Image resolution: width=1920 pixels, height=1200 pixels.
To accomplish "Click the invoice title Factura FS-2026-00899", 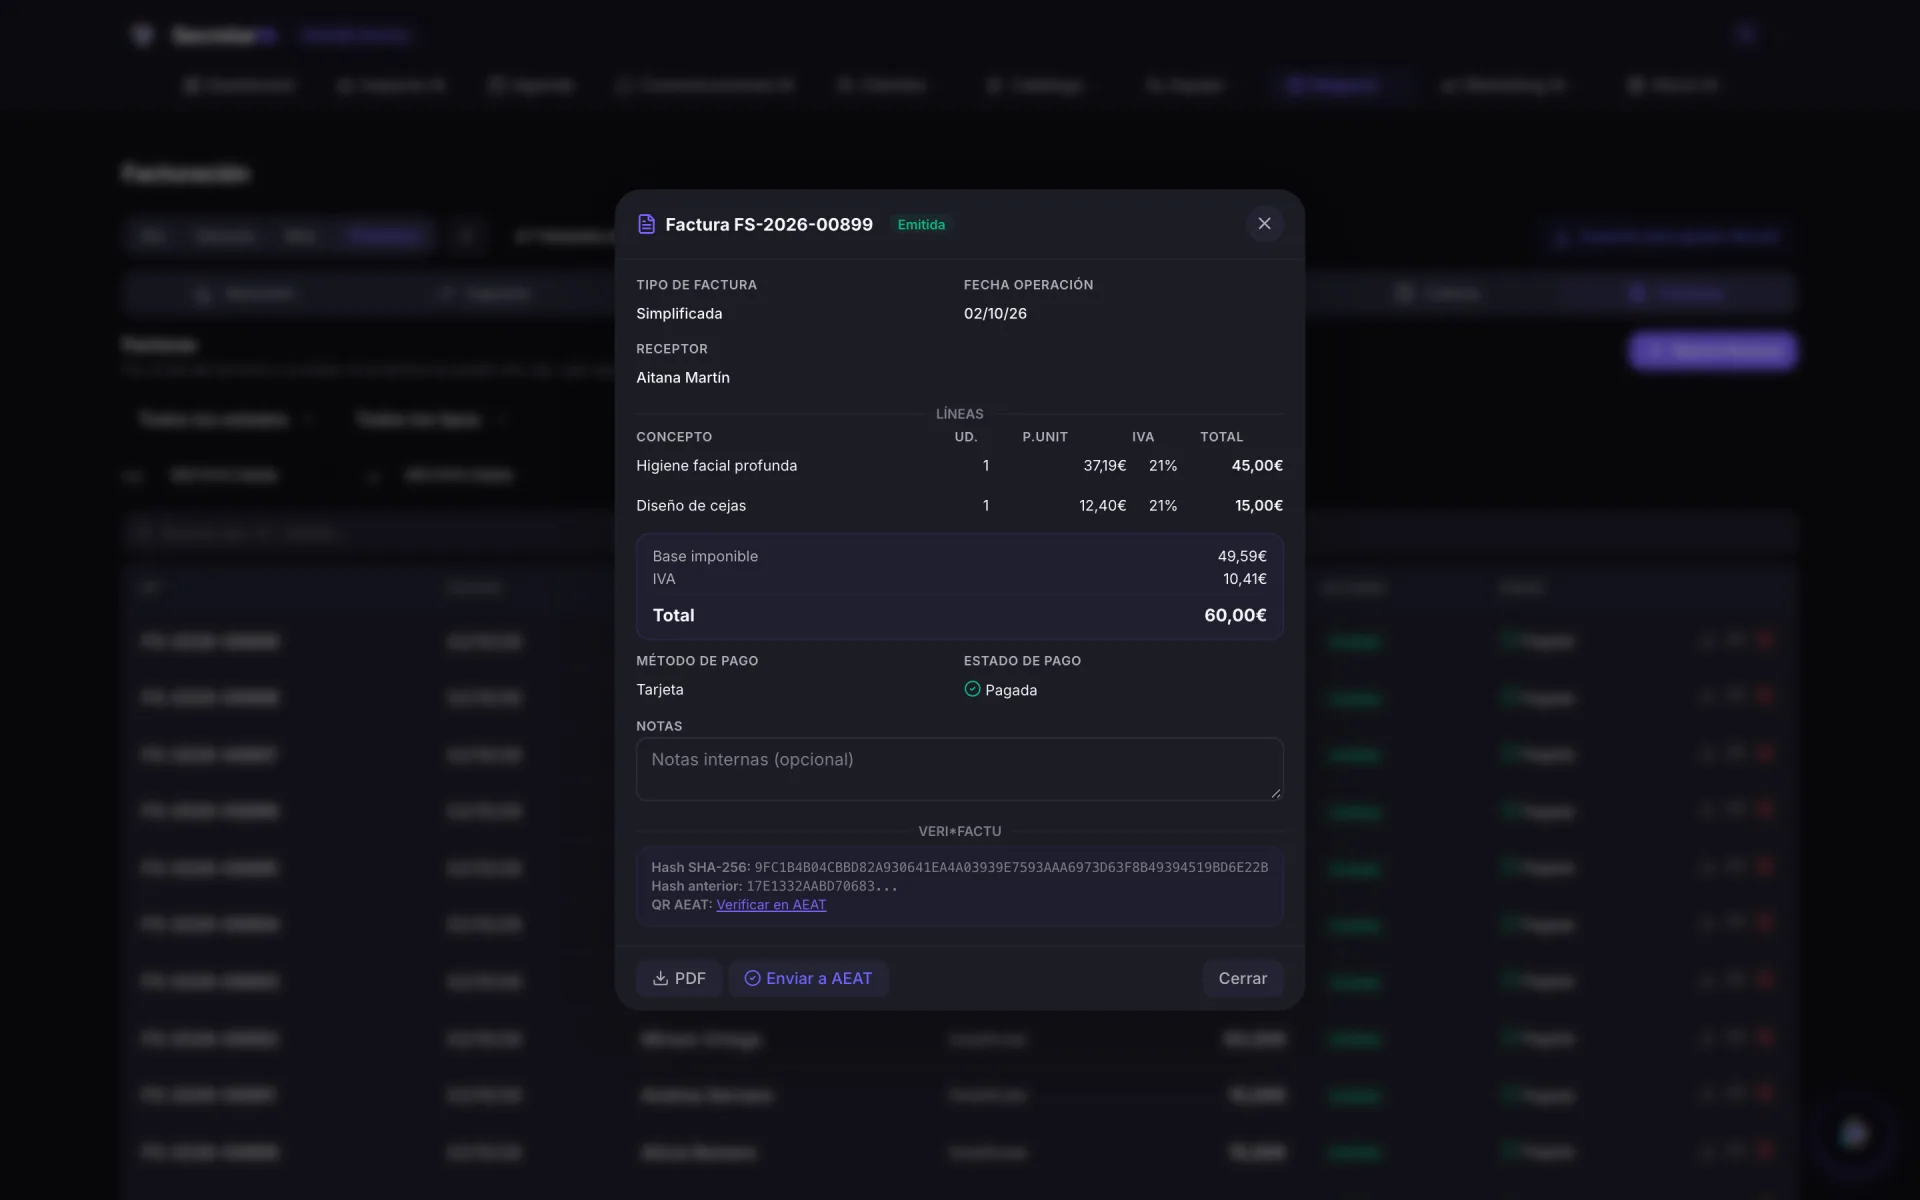I will [x=769, y=225].
